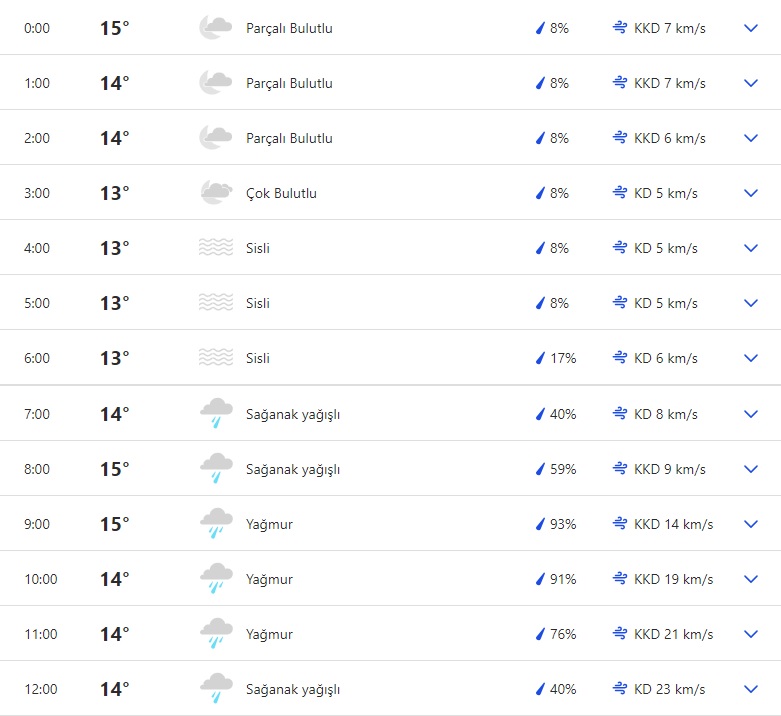781x716 pixels.
Task: Click the fog icon at 5:00
Action: pyautogui.click(x=216, y=303)
